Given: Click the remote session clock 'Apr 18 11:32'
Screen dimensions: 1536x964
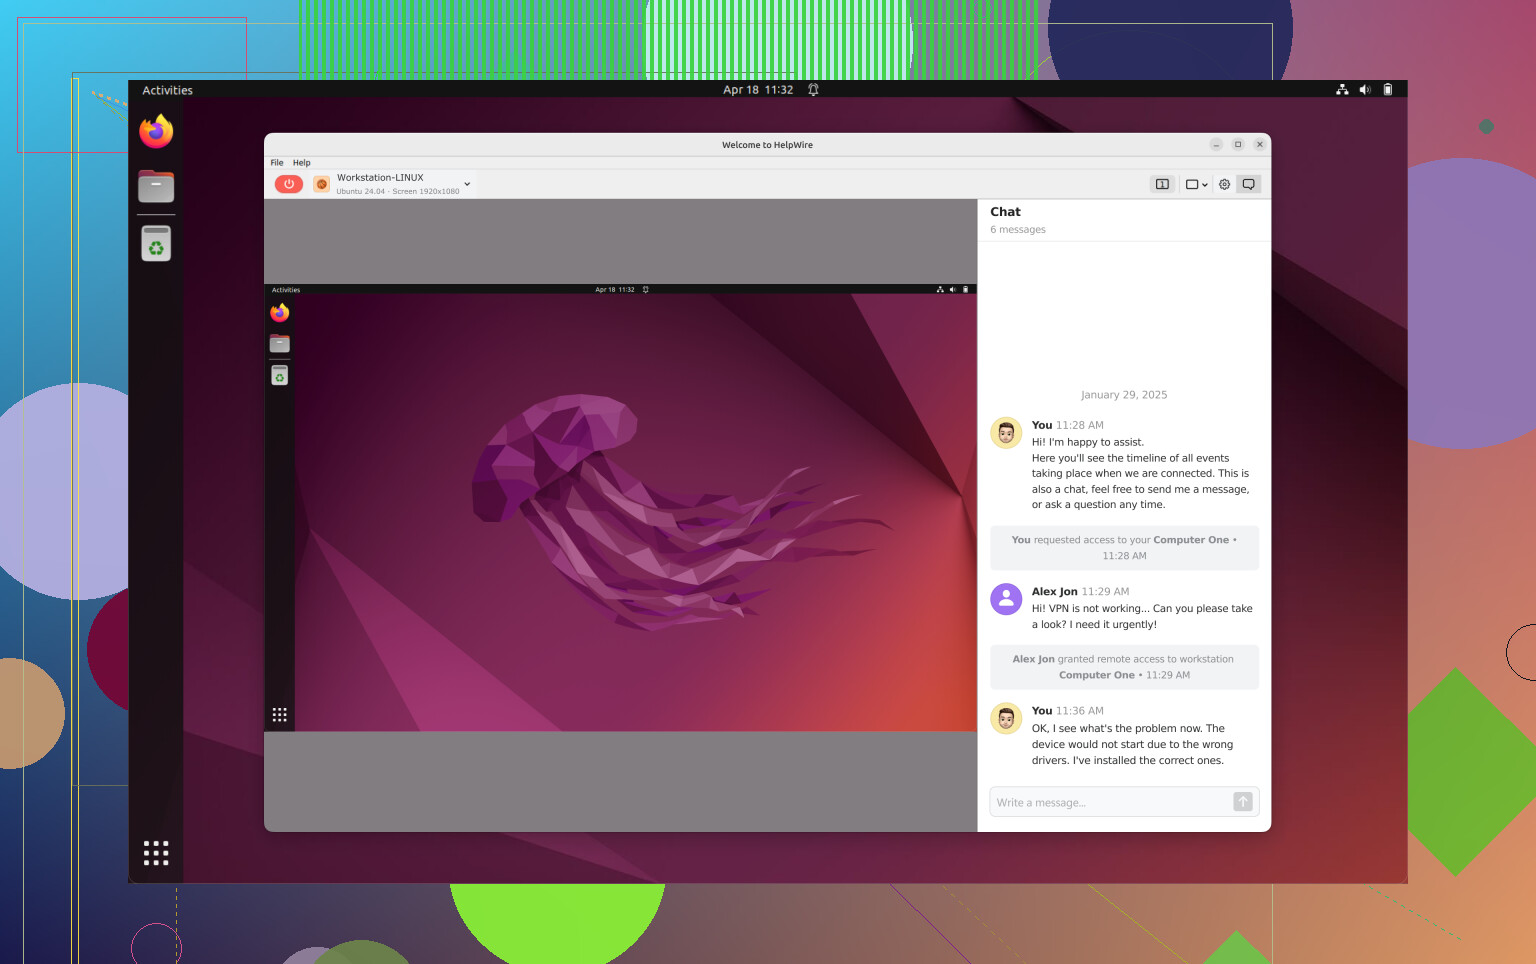Looking at the screenshot, I should (615, 290).
